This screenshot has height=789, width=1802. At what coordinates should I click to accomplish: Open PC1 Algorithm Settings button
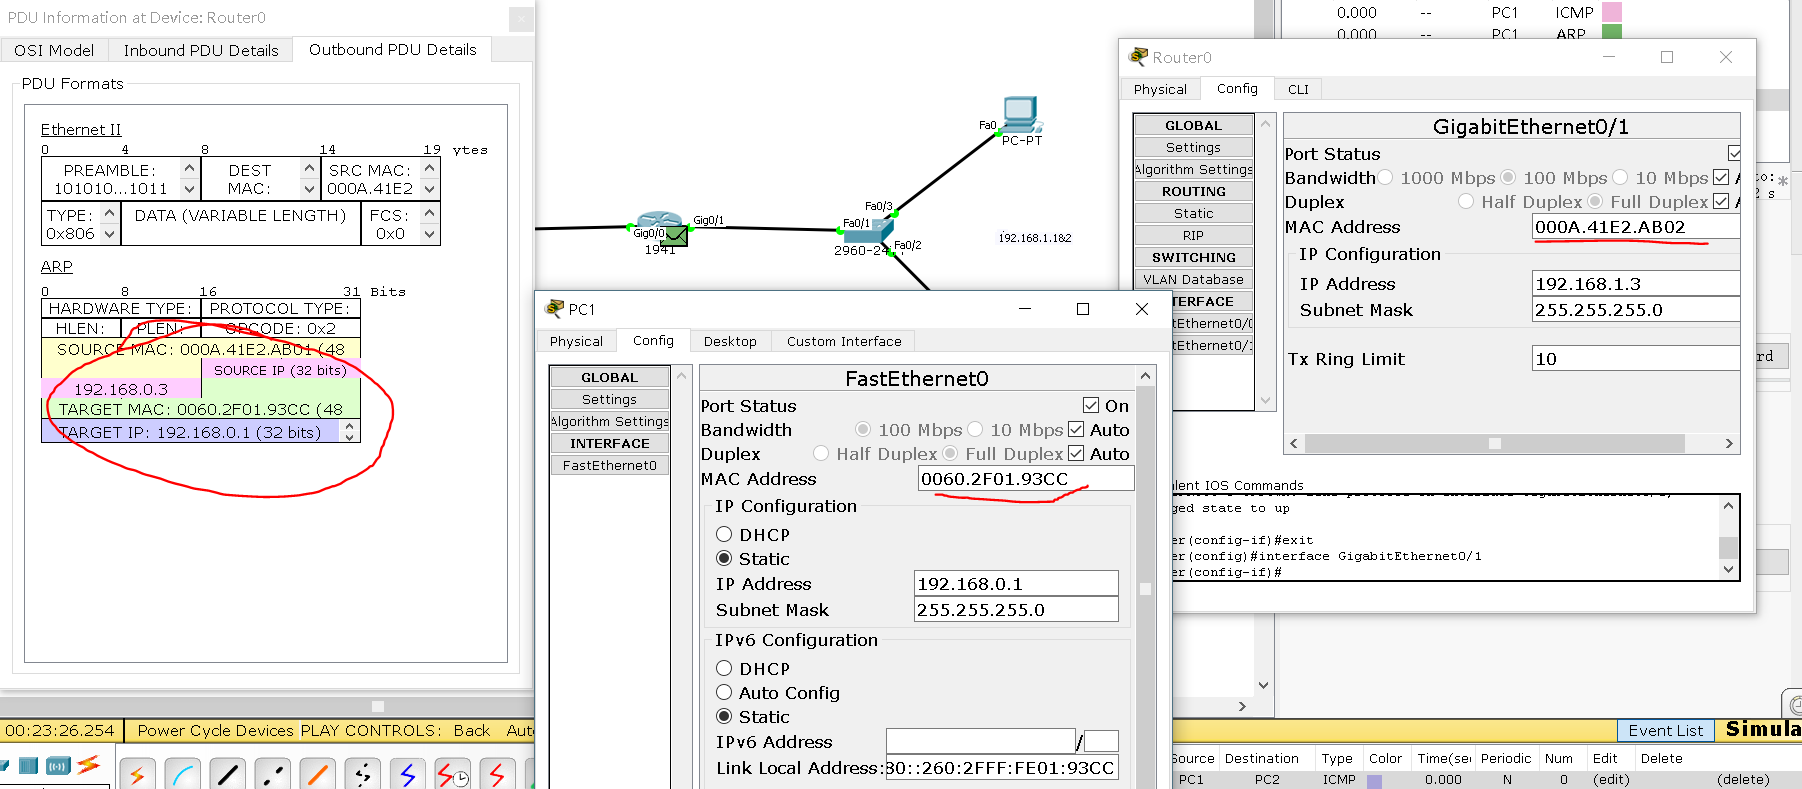(x=609, y=421)
